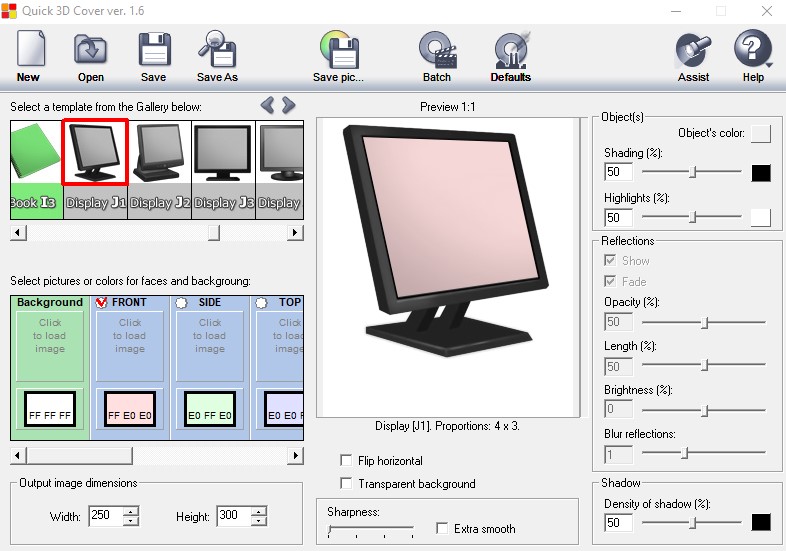This screenshot has height=551, width=786.
Task: Open the black Shadow color swatch
Action: 760,522
